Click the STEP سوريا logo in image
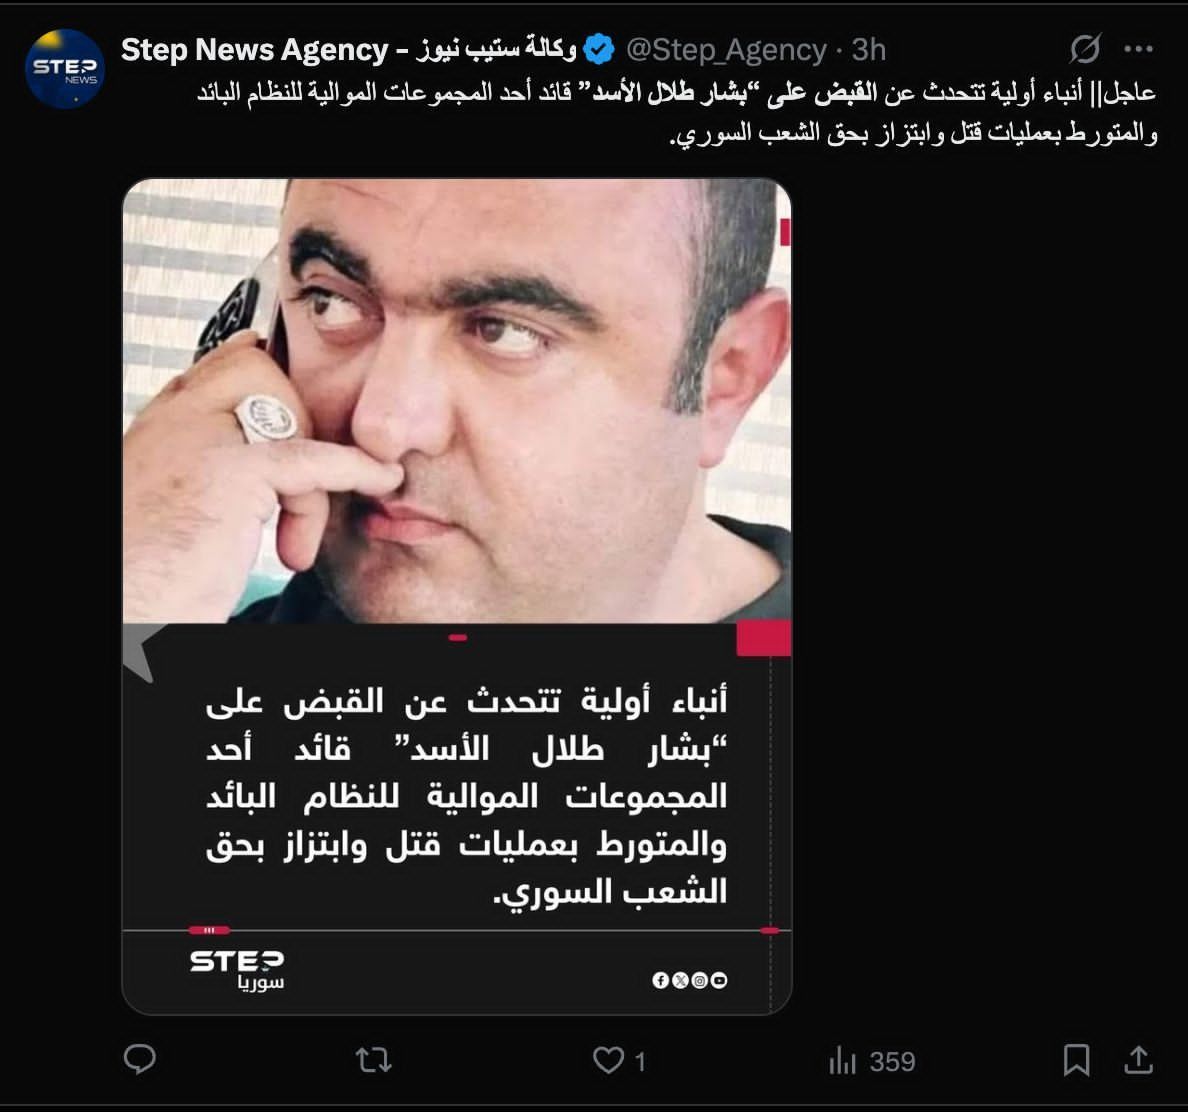The image size is (1188, 1112). (x=236, y=970)
